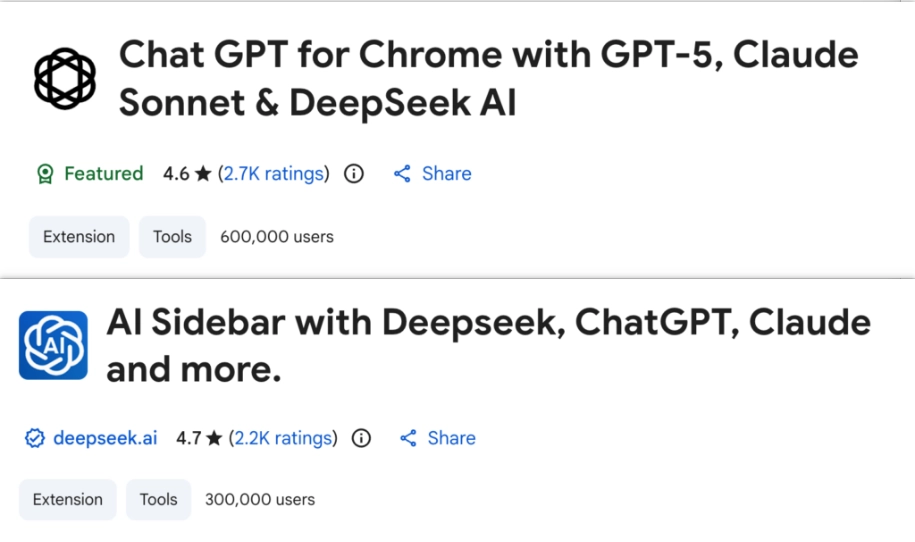Click the info icon beside 2.7K ratings
Viewport: 915px width, 542px height.
click(353, 174)
